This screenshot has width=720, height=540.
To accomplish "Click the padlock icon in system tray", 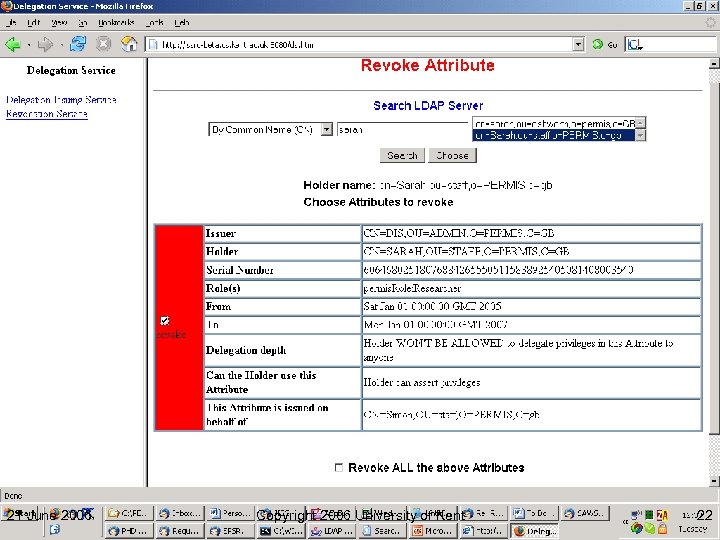I will [x=662, y=529].
